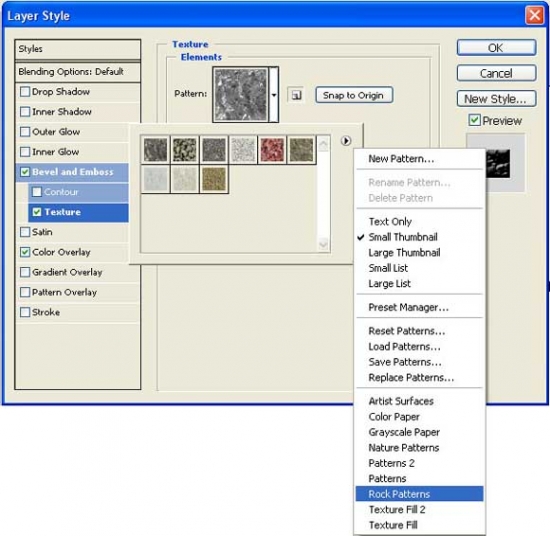The height and width of the screenshot is (536, 550).
Task: Click the Snap to Origin button
Action: (354, 95)
